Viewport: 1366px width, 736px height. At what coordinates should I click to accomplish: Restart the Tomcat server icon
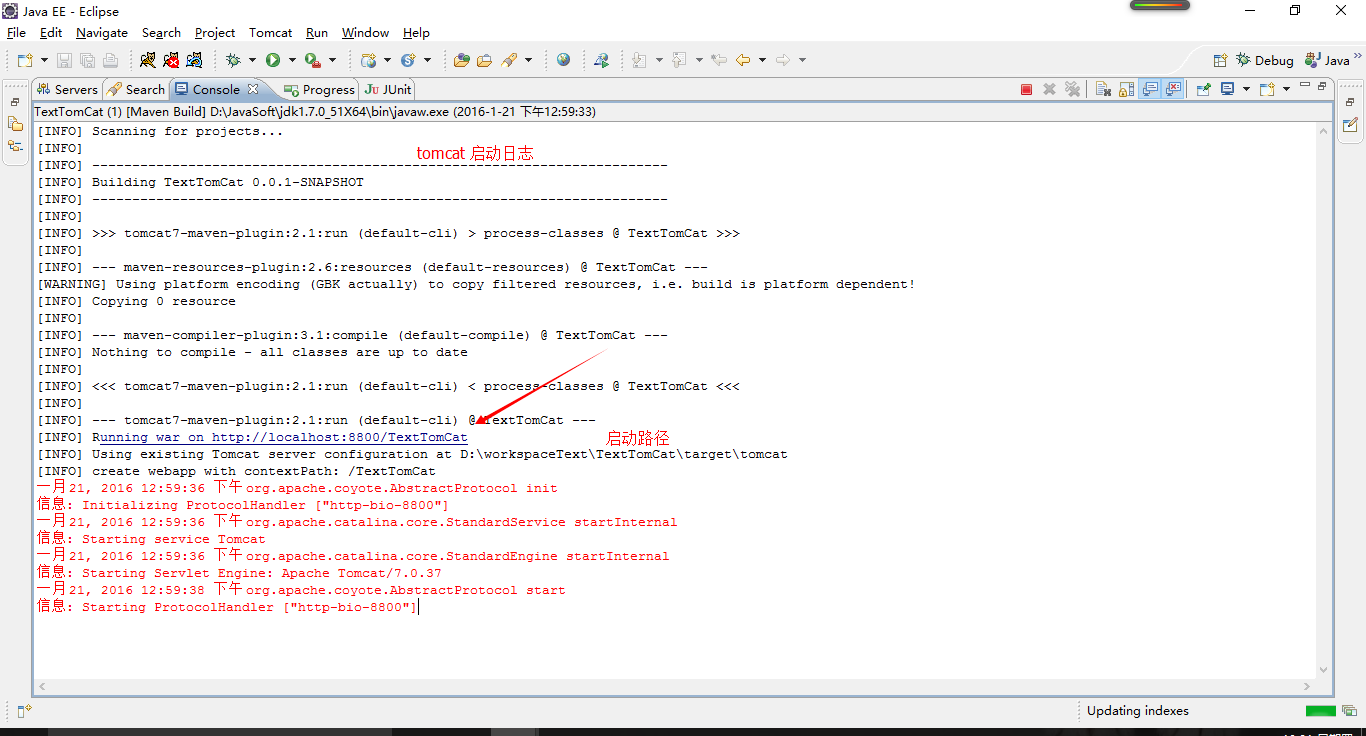click(194, 60)
